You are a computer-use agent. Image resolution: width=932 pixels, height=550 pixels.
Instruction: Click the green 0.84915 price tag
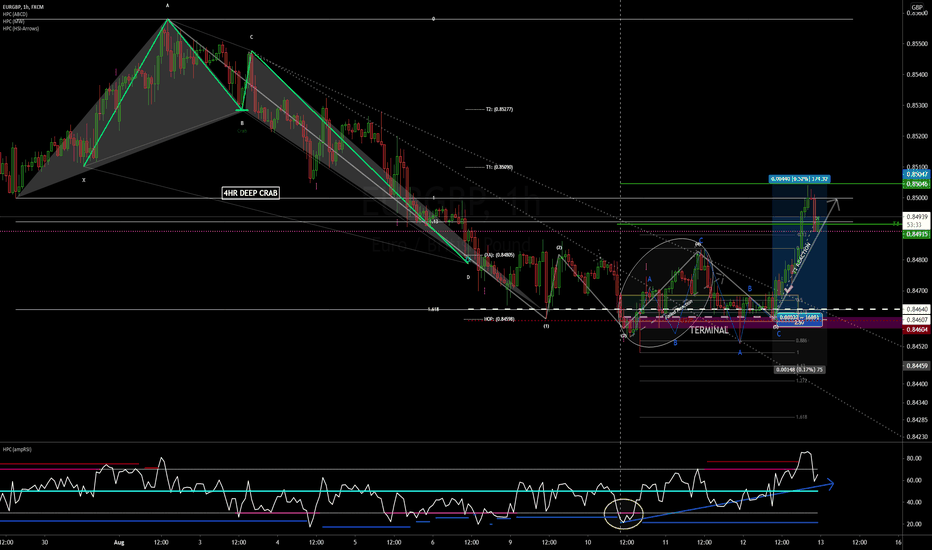pos(917,234)
